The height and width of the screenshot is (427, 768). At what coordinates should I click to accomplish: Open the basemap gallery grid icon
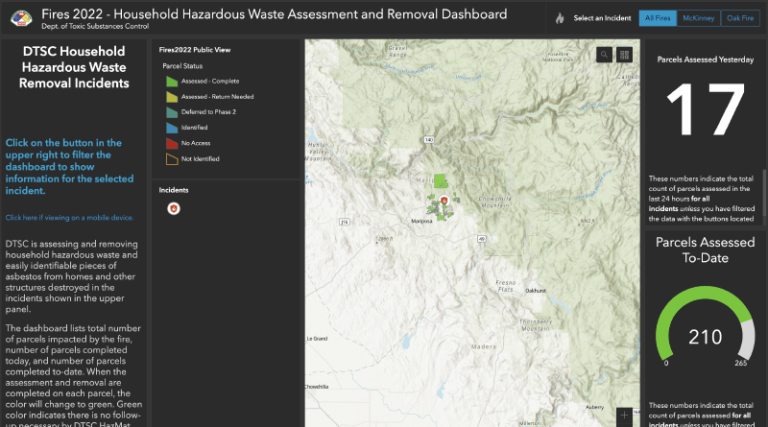625,55
